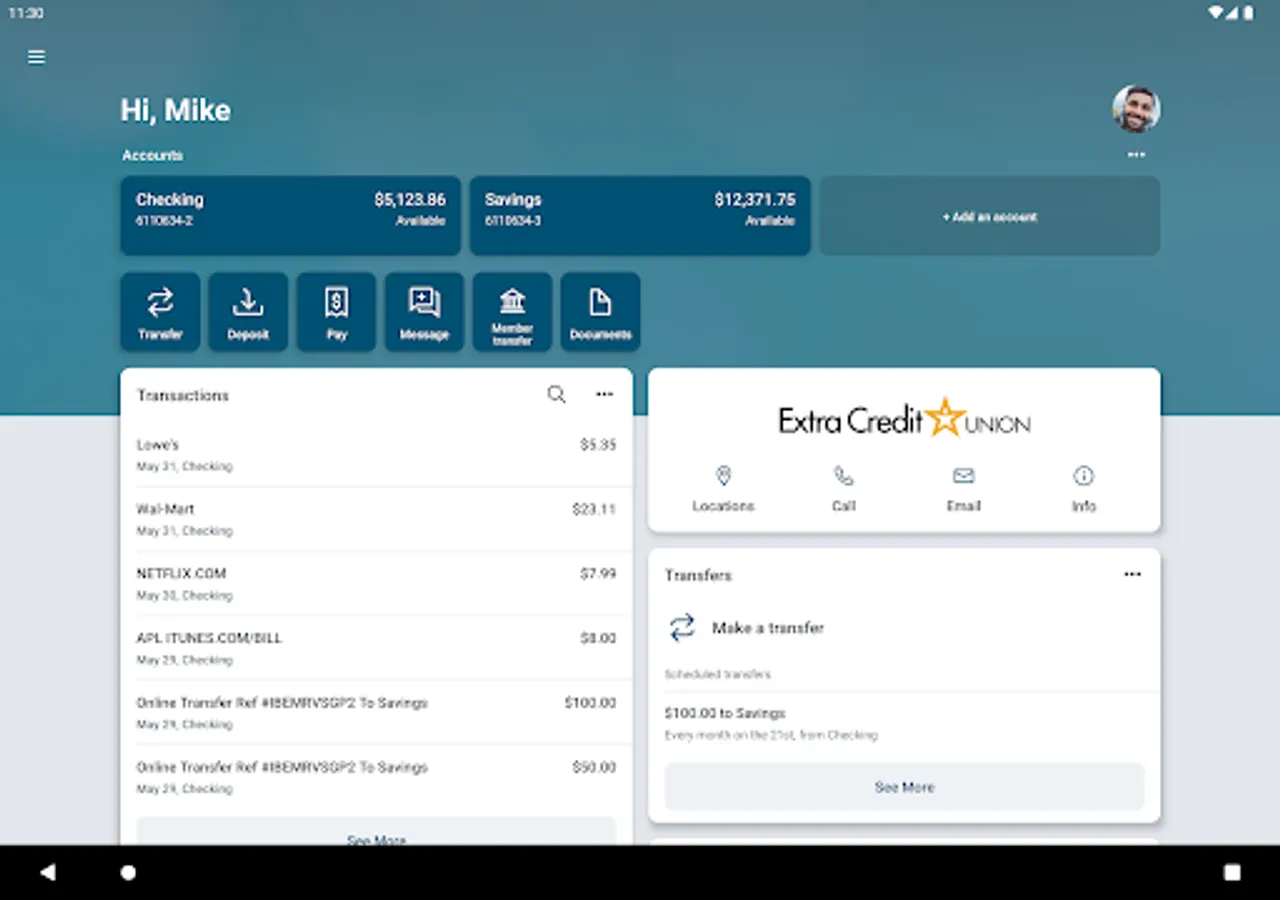Tap Mike's profile avatar
This screenshot has height=900, width=1280.
[1136, 109]
